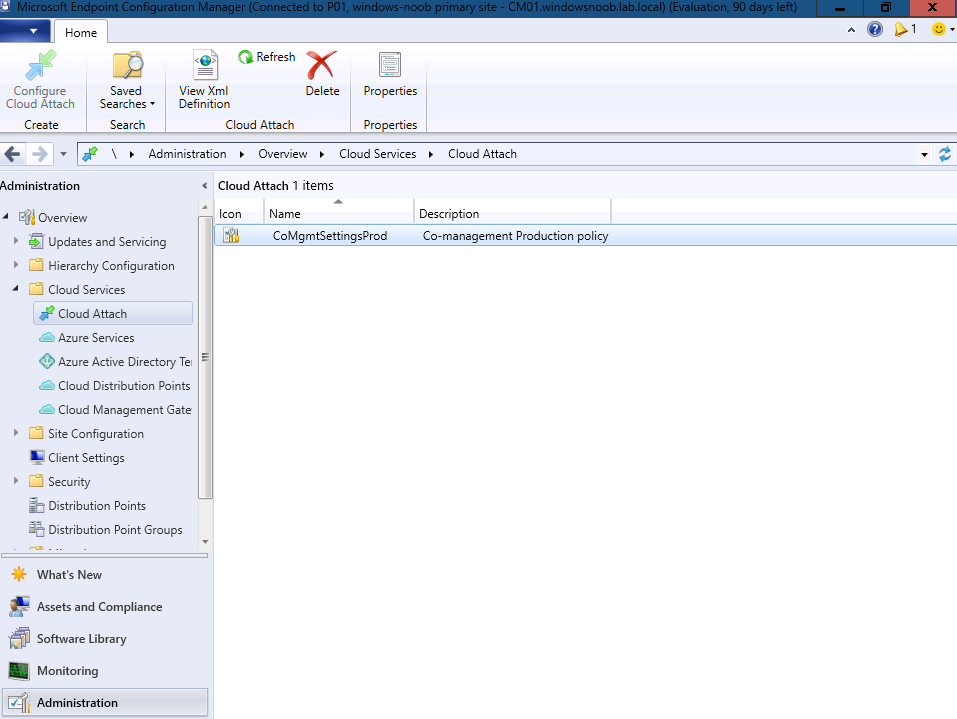The height and width of the screenshot is (719, 957).
Task: Open the navigation history dropdown arrow
Action: [63, 154]
